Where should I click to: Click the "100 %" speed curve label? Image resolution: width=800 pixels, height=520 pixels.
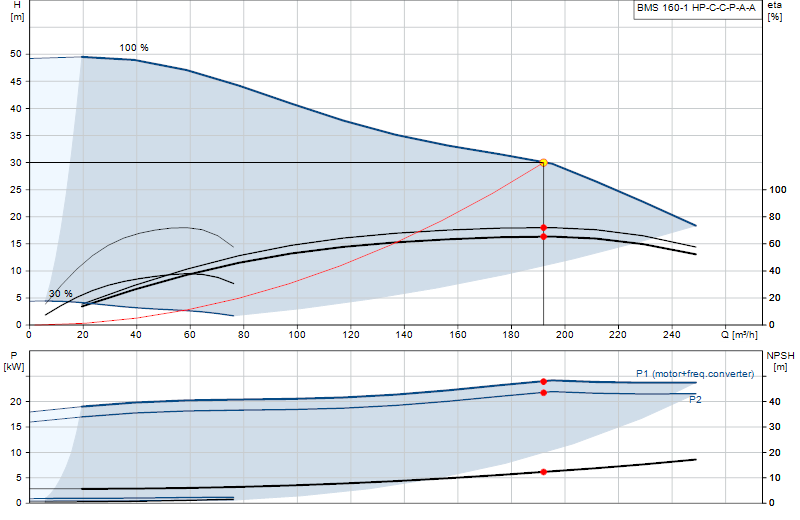point(134,47)
